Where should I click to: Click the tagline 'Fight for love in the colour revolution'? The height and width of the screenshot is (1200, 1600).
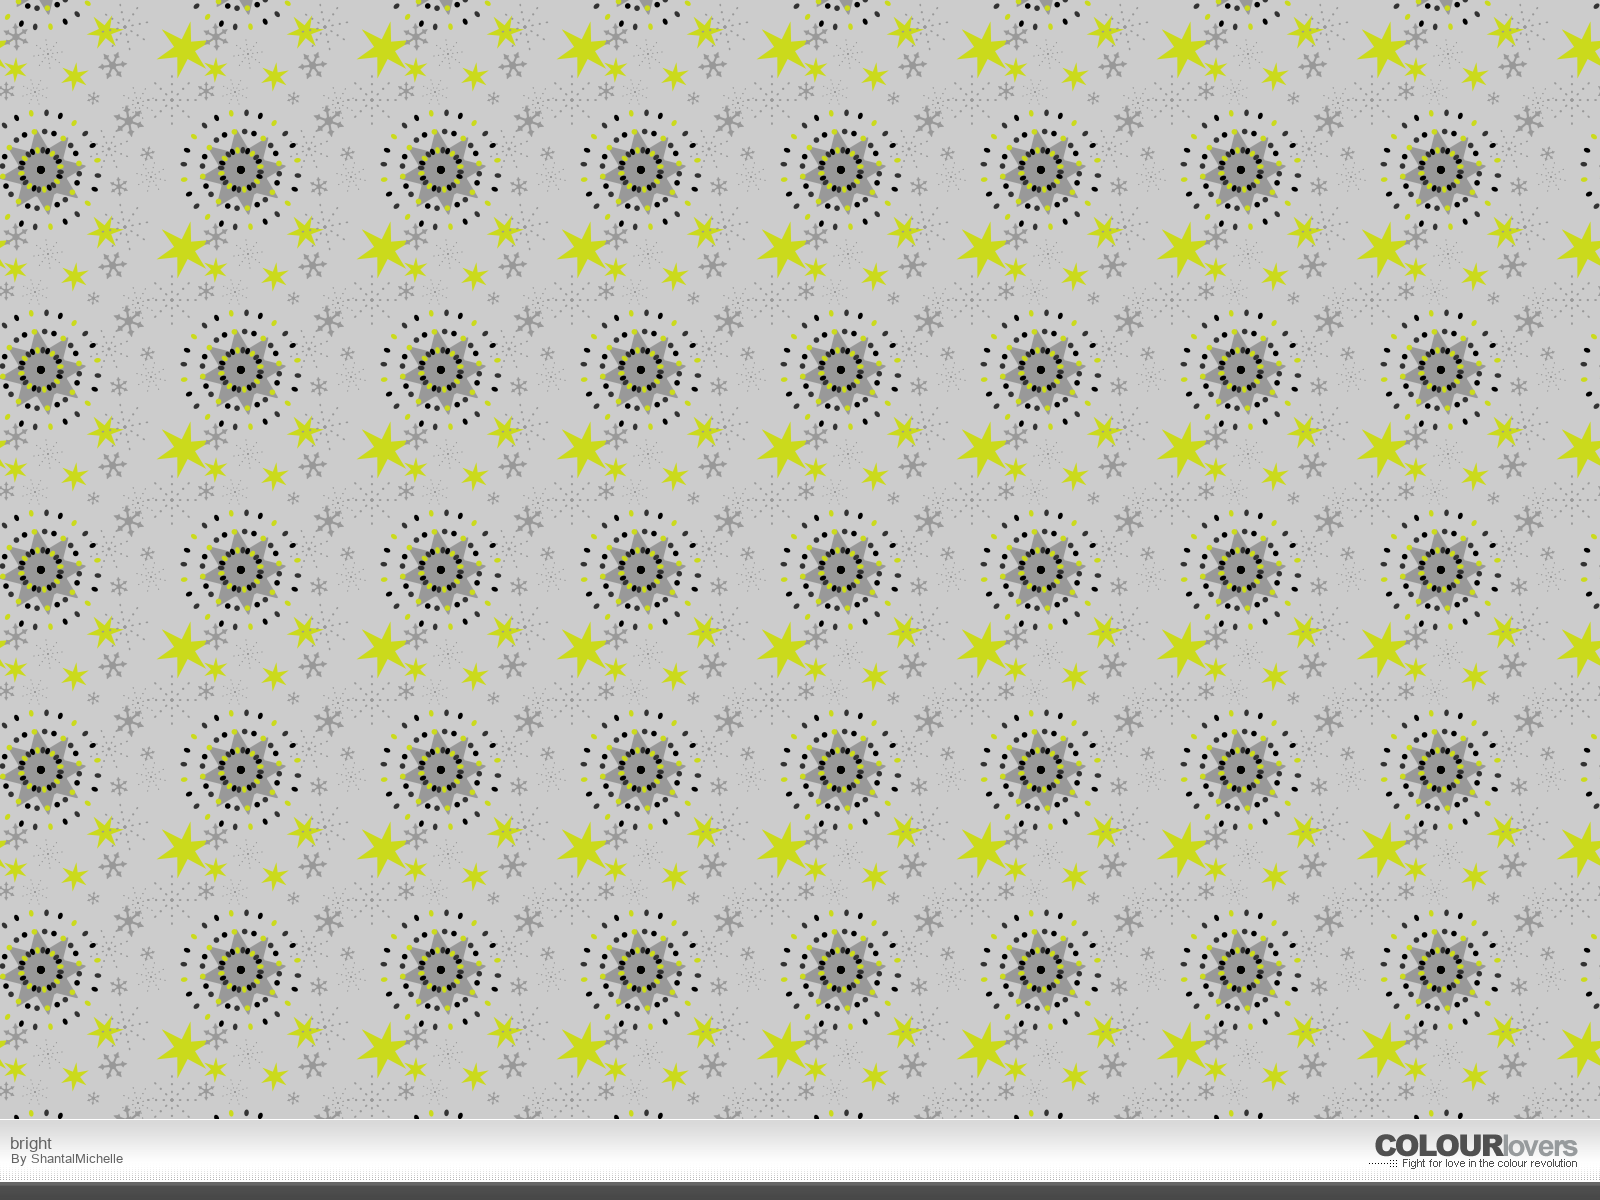click(1489, 1163)
